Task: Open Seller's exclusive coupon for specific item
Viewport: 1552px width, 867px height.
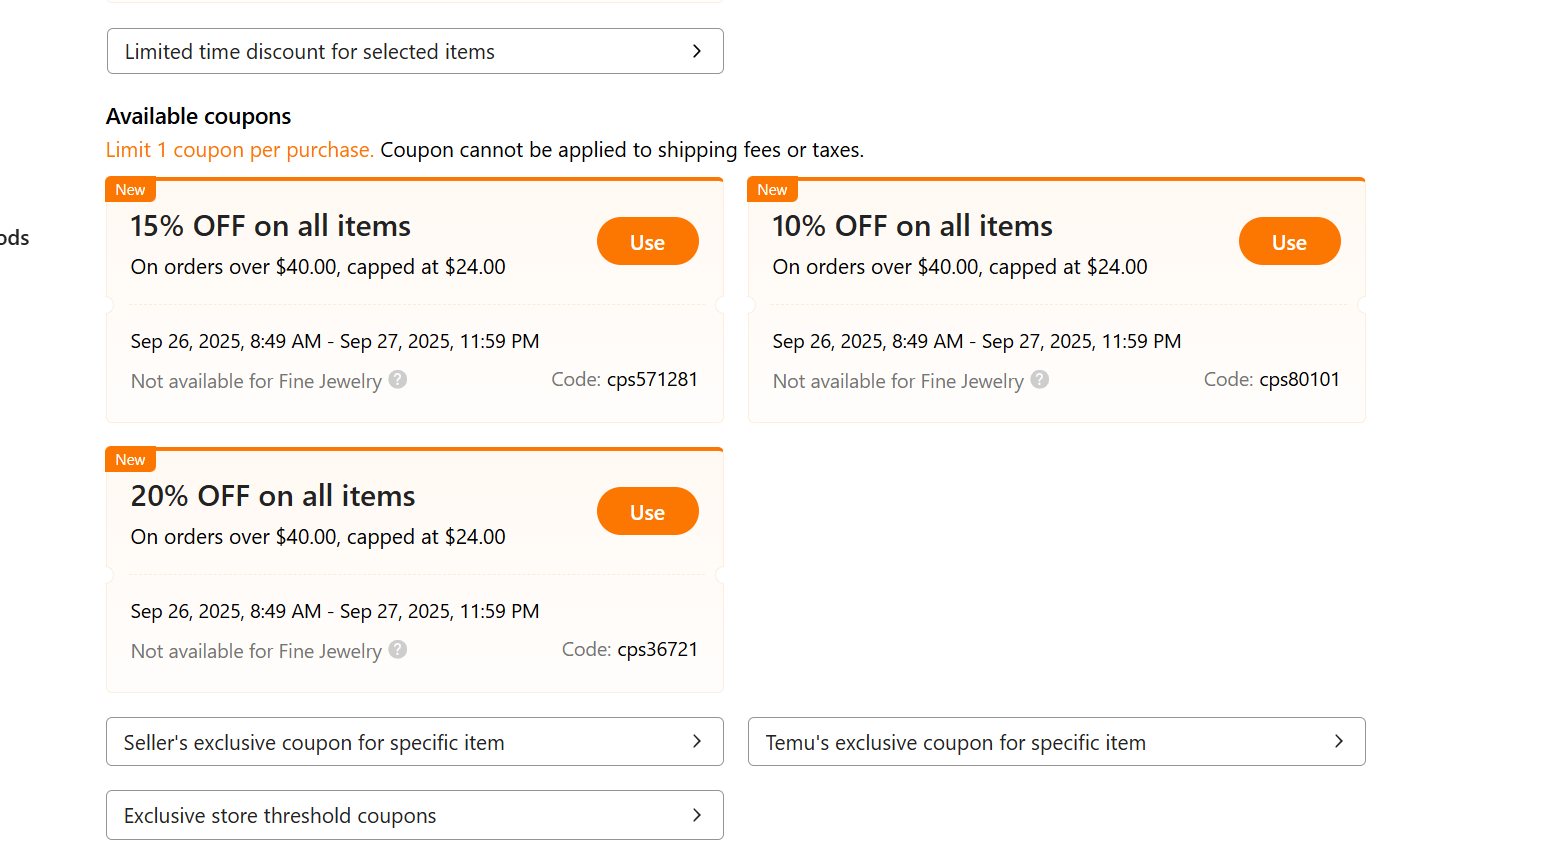Action: tap(414, 742)
